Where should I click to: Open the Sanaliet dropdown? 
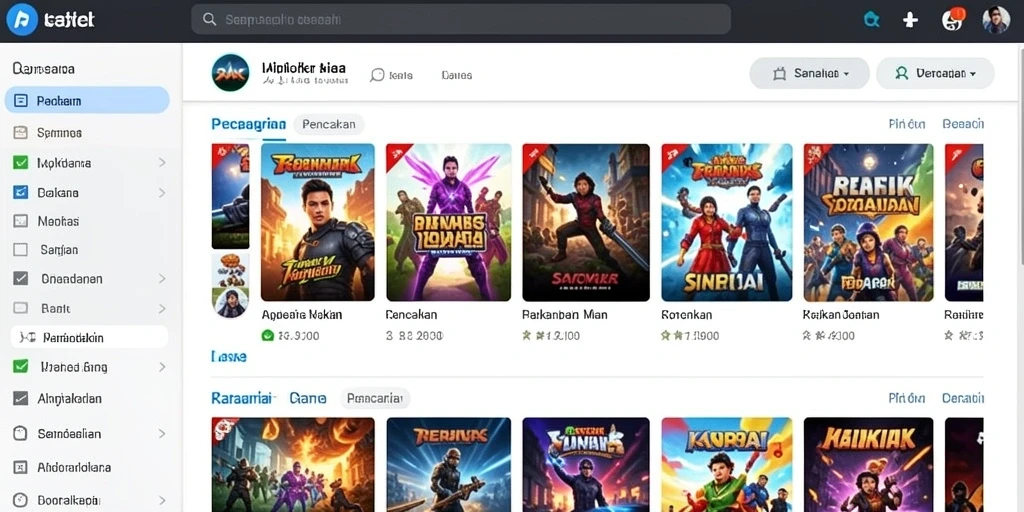(x=809, y=73)
